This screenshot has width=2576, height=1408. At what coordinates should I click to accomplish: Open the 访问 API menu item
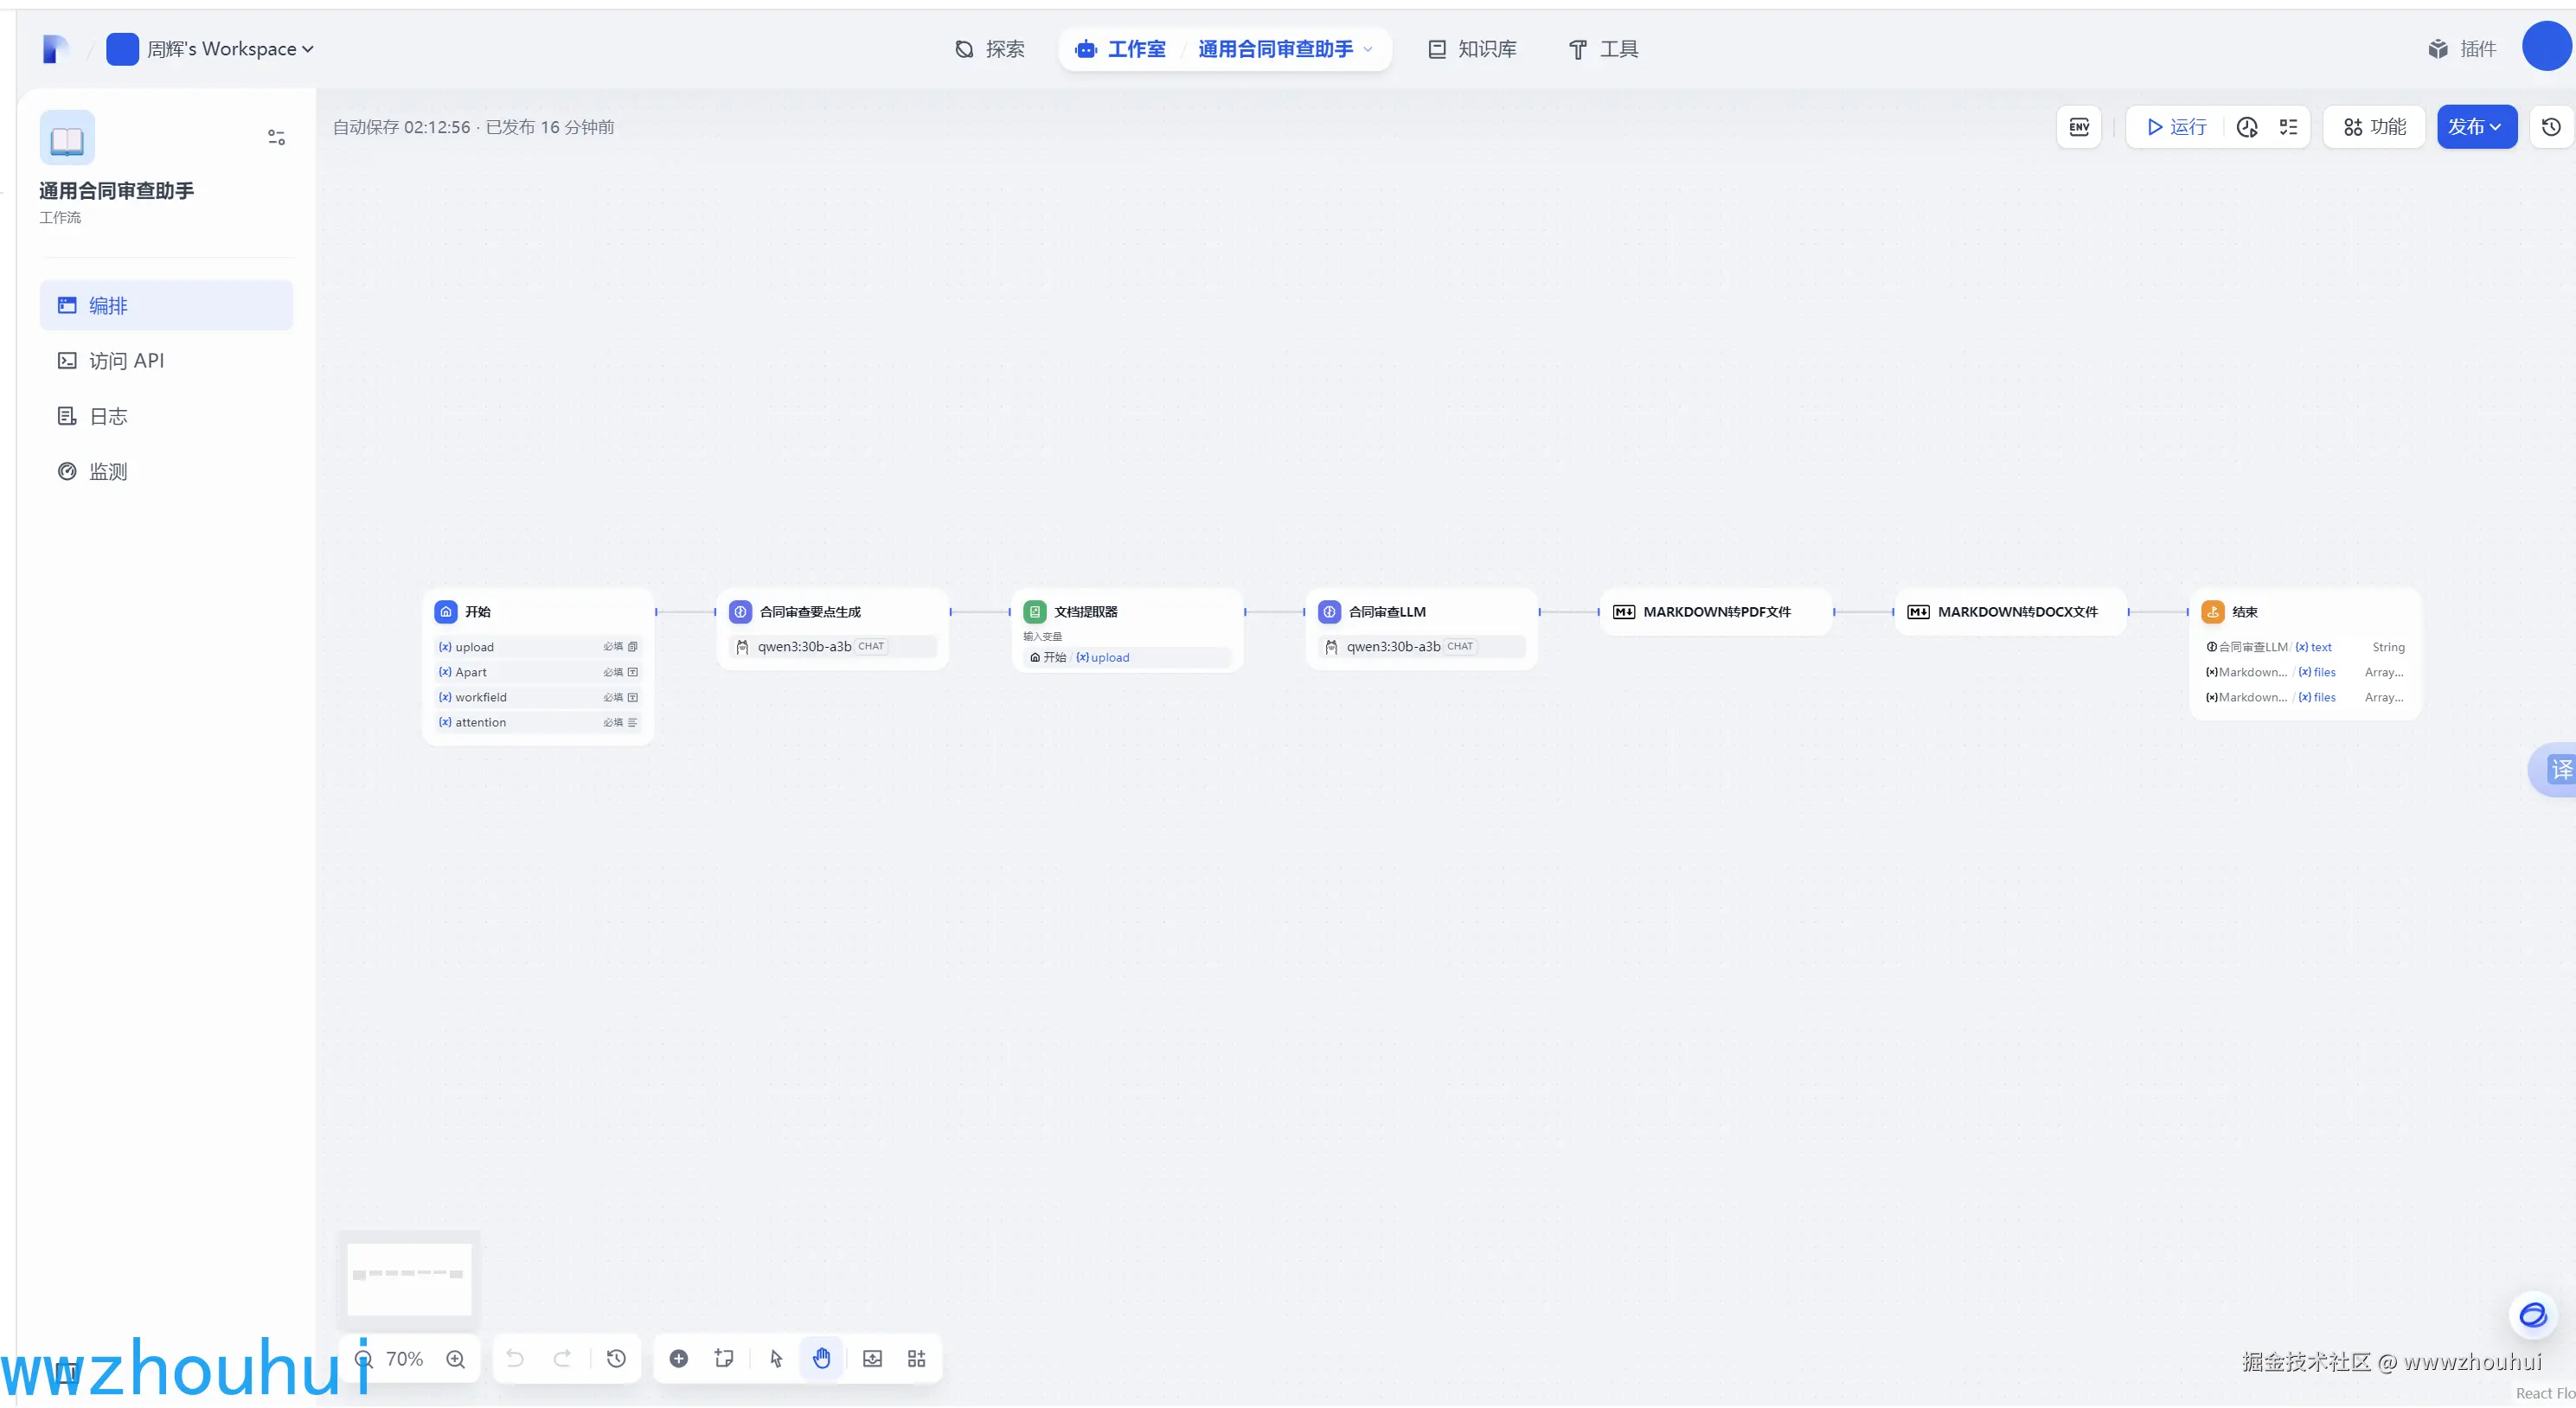(126, 361)
